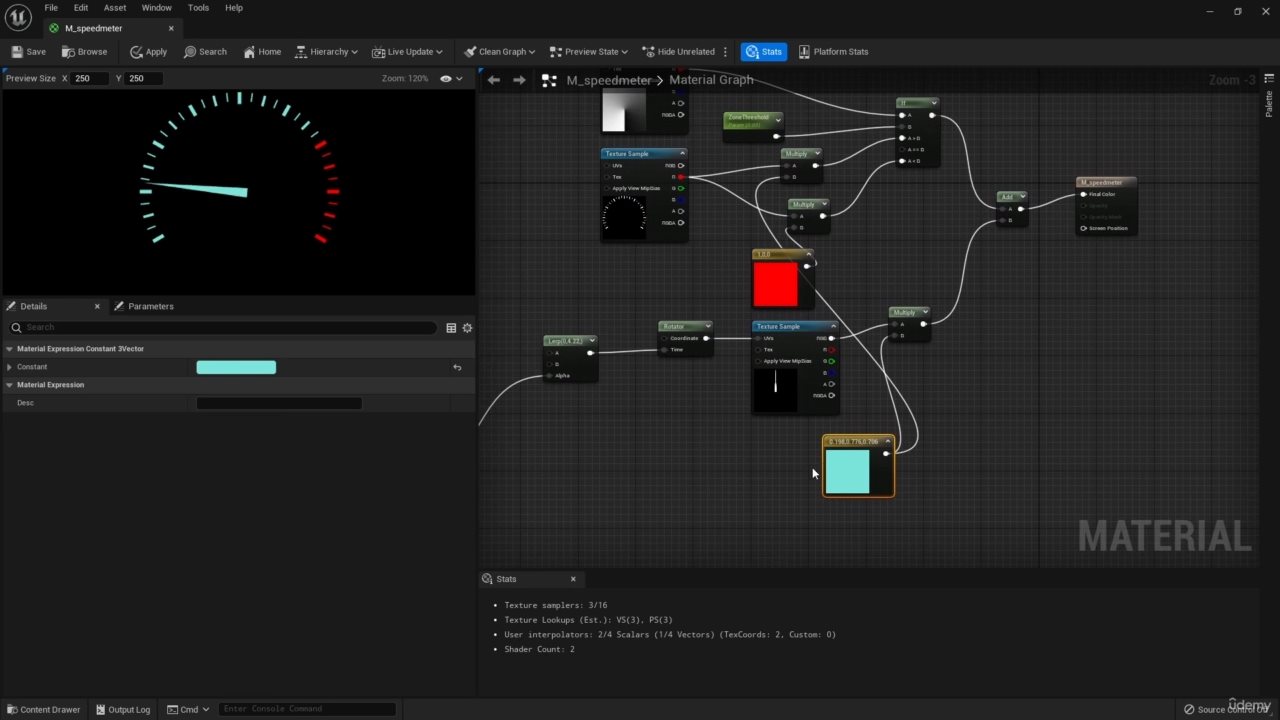
Task: Click the Home button to recenter the graph
Action: (262, 52)
